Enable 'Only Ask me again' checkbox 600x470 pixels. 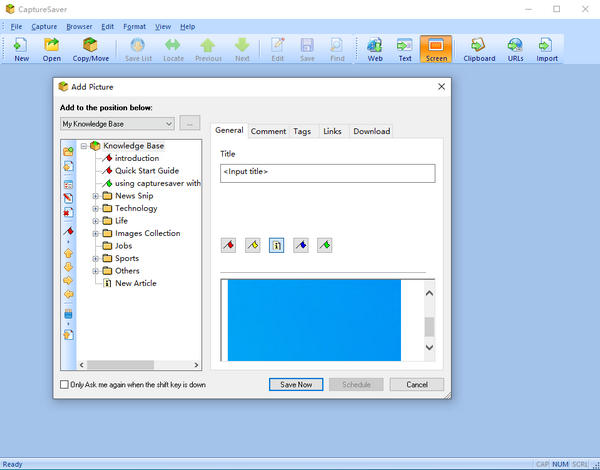(x=65, y=384)
